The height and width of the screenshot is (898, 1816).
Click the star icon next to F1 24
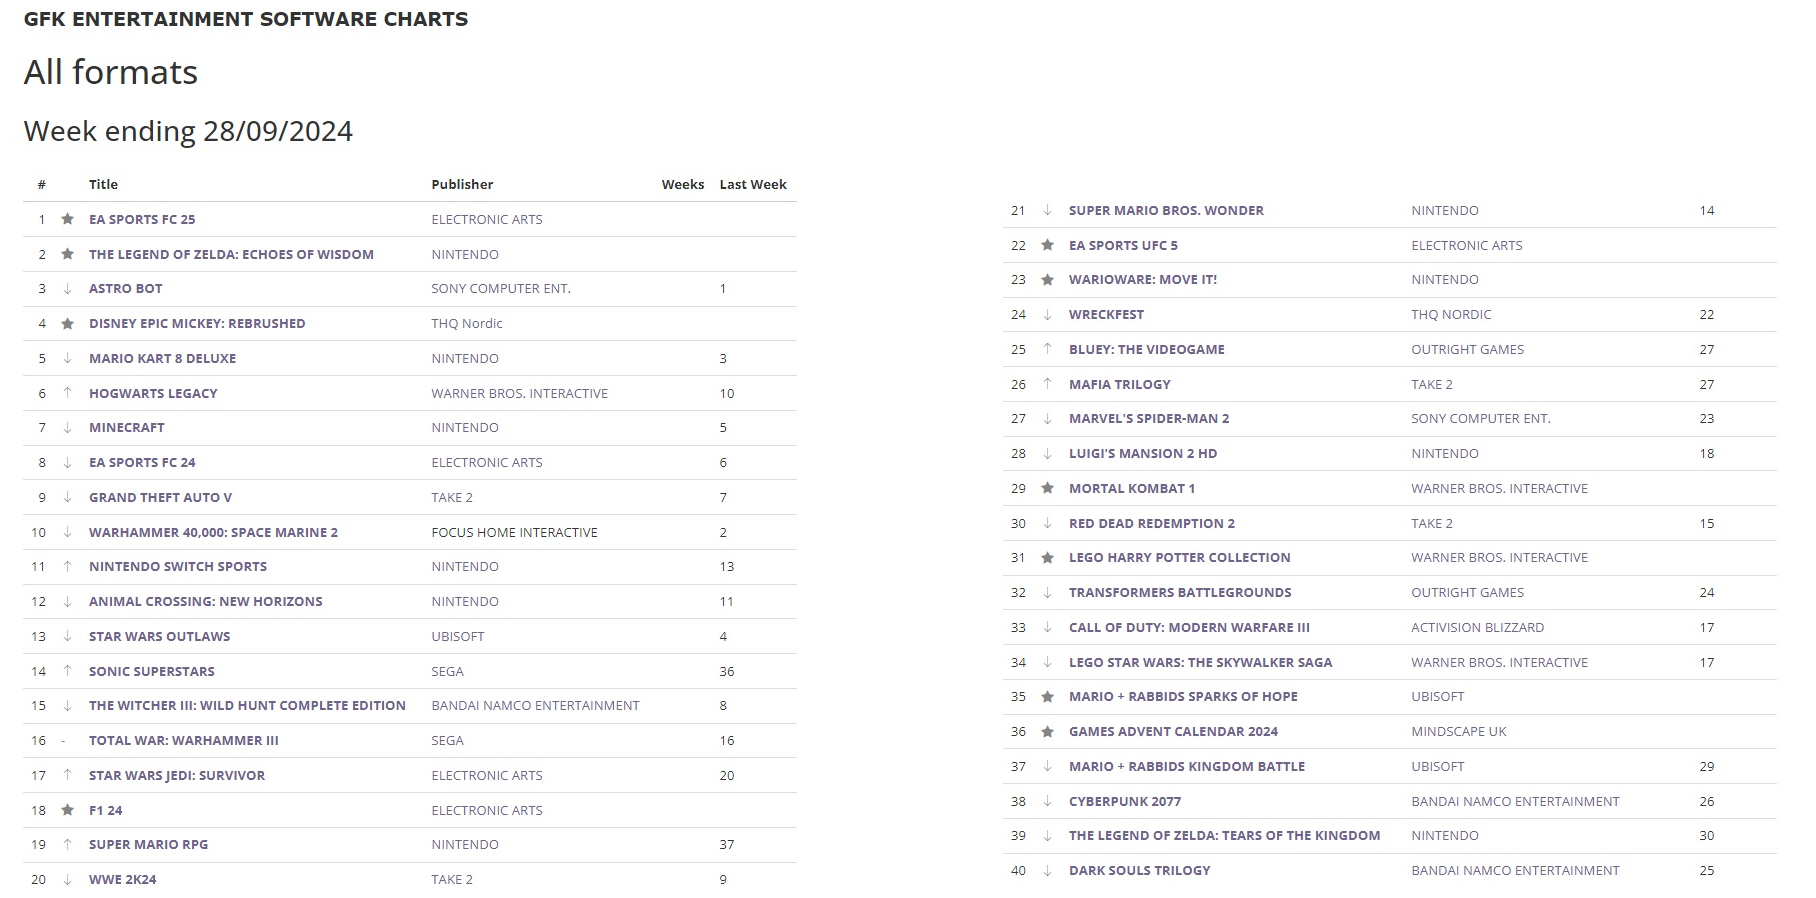click(x=68, y=810)
